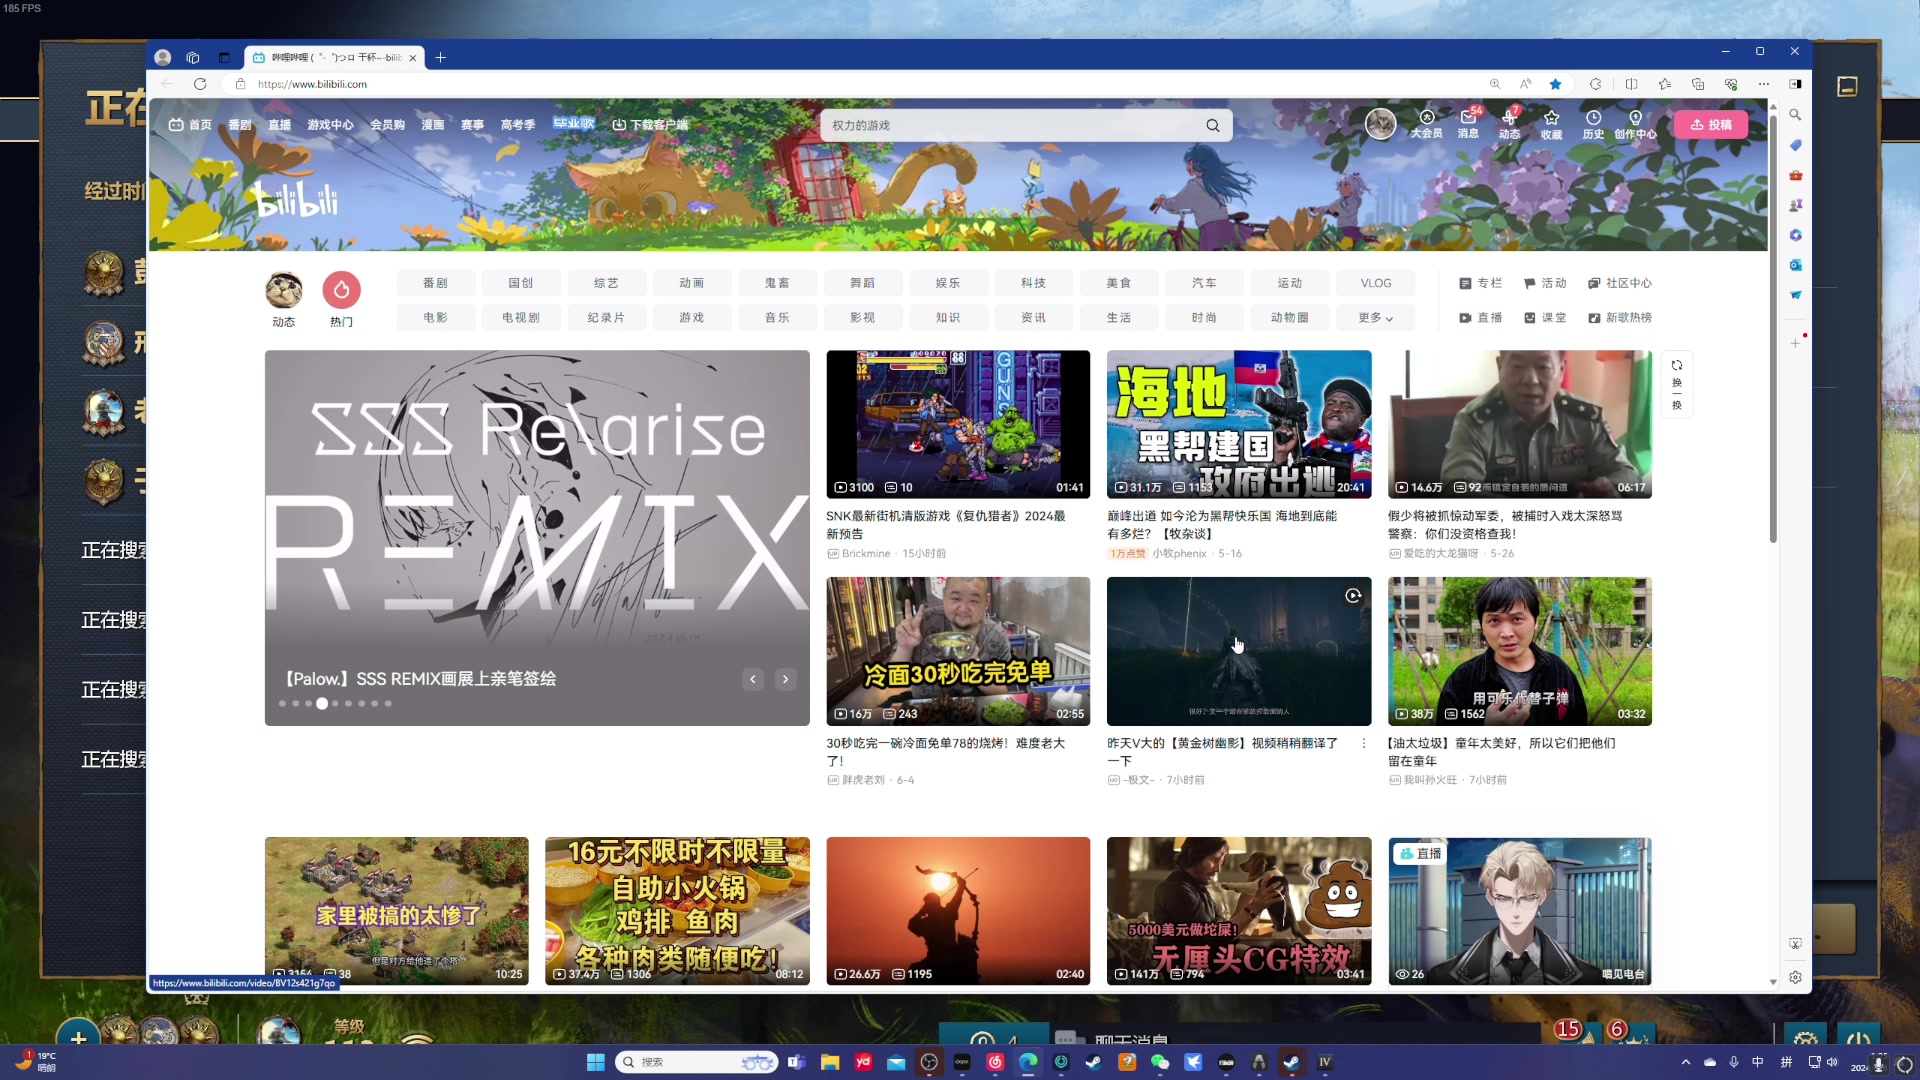Click watch-later icon on 黄金树幽影 video

point(1353,595)
